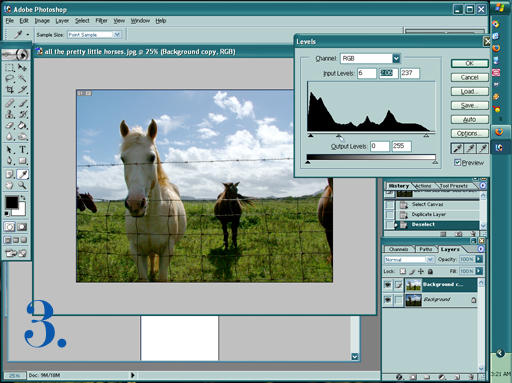
Task: Pick the Hand tool
Action: coord(10,185)
